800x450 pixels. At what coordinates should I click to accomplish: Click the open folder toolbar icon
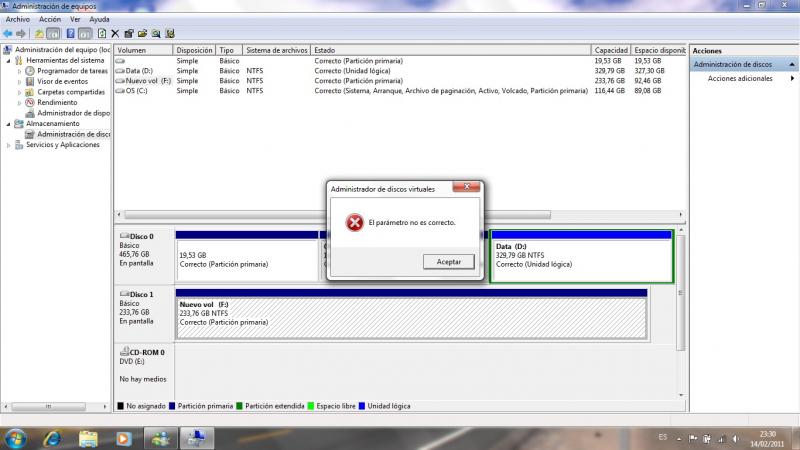[x=142, y=34]
